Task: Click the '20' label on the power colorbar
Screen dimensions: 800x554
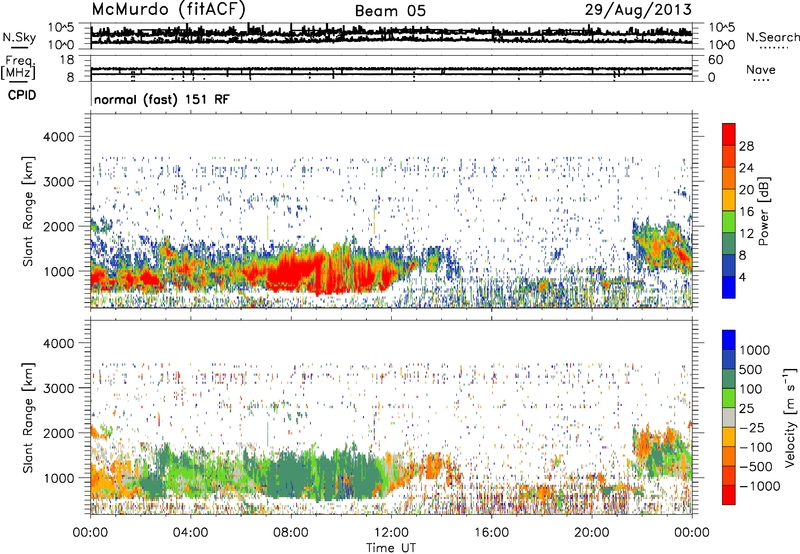Action: coord(746,190)
